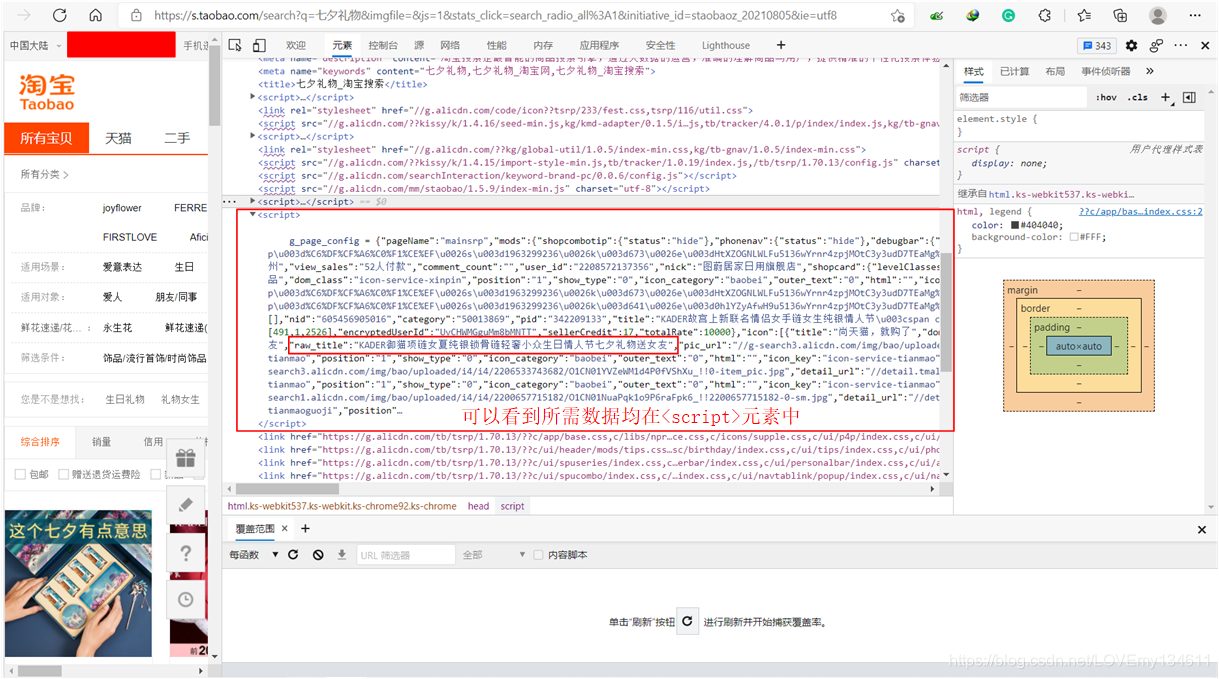Select the head breadcrumb element

[x=479, y=506]
